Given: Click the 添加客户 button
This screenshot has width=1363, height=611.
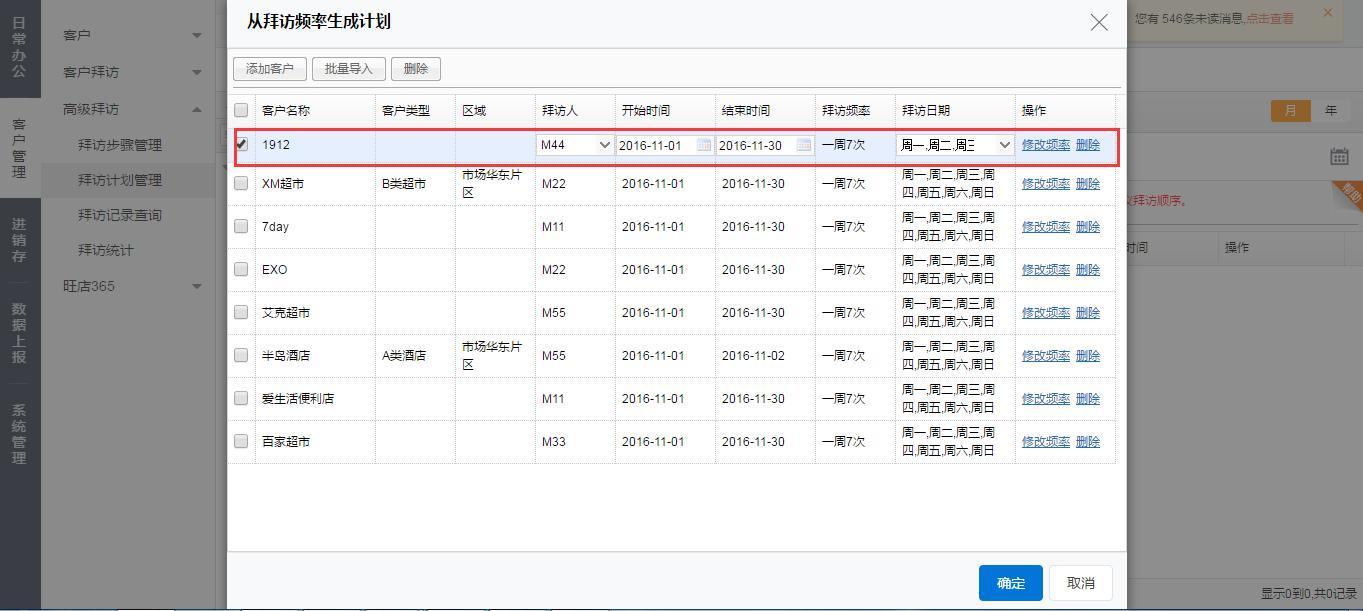Looking at the screenshot, I should tap(270, 69).
